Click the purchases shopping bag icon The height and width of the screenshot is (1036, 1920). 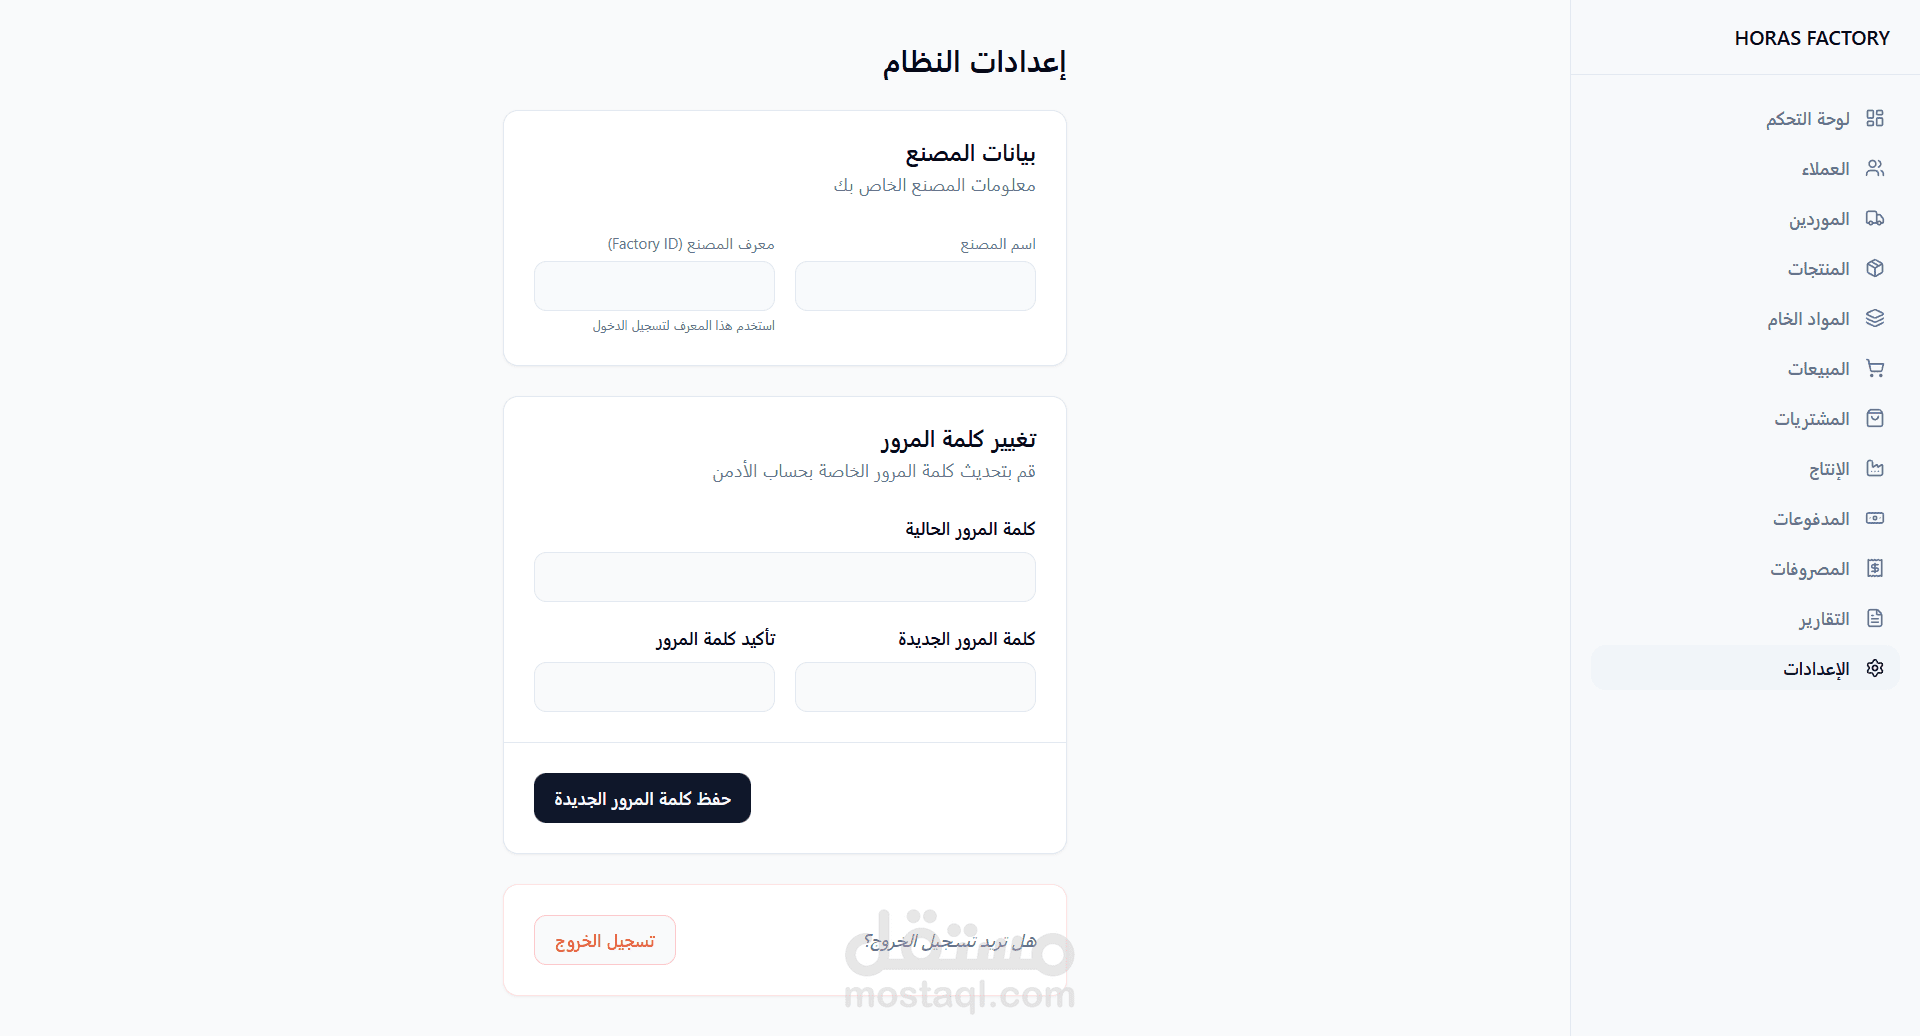(1875, 418)
